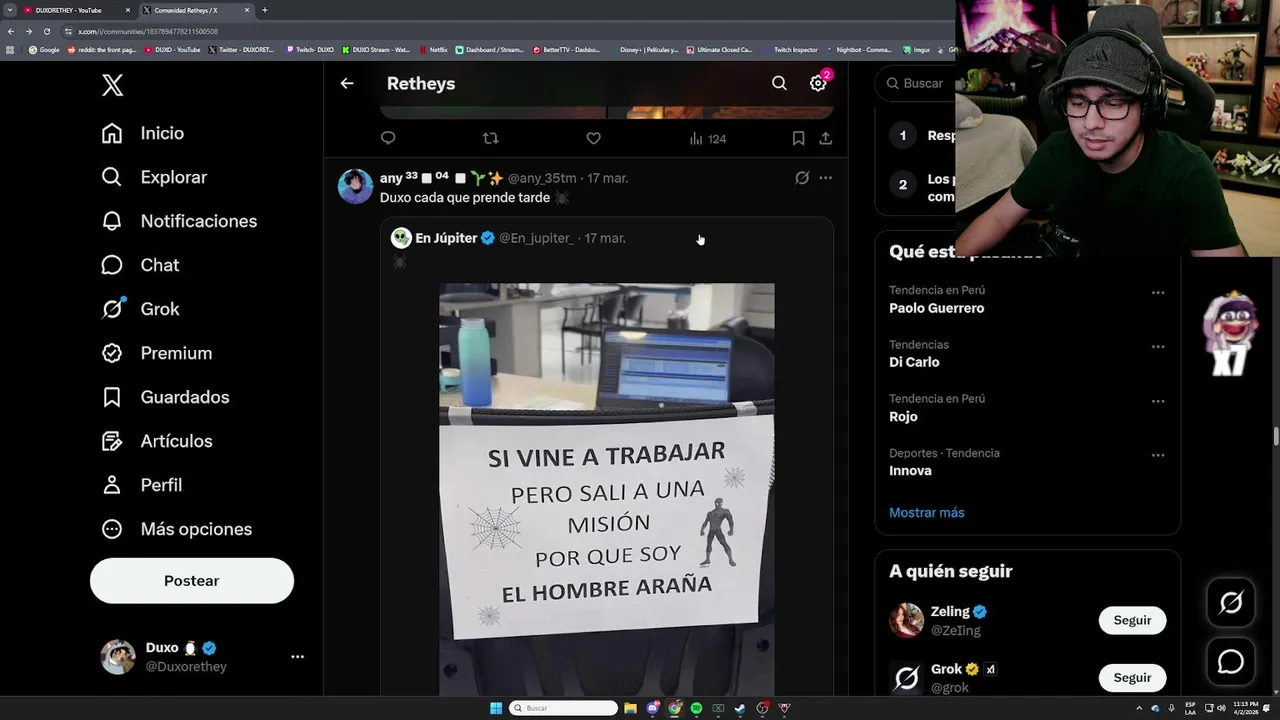
Task: Click the Duxo profile avatar
Action: [x=118, y=657]
